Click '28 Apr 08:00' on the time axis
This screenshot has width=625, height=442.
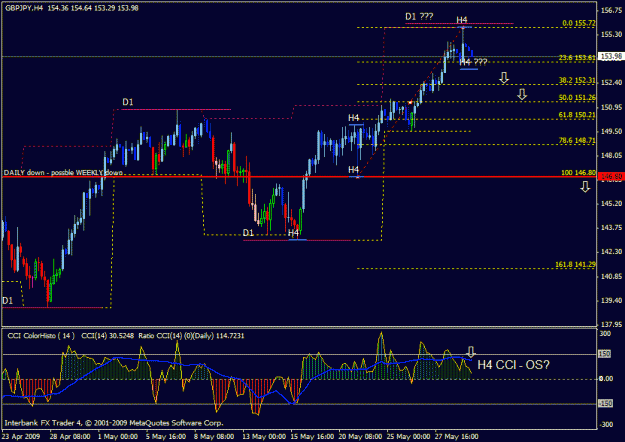tap(70, 436)
